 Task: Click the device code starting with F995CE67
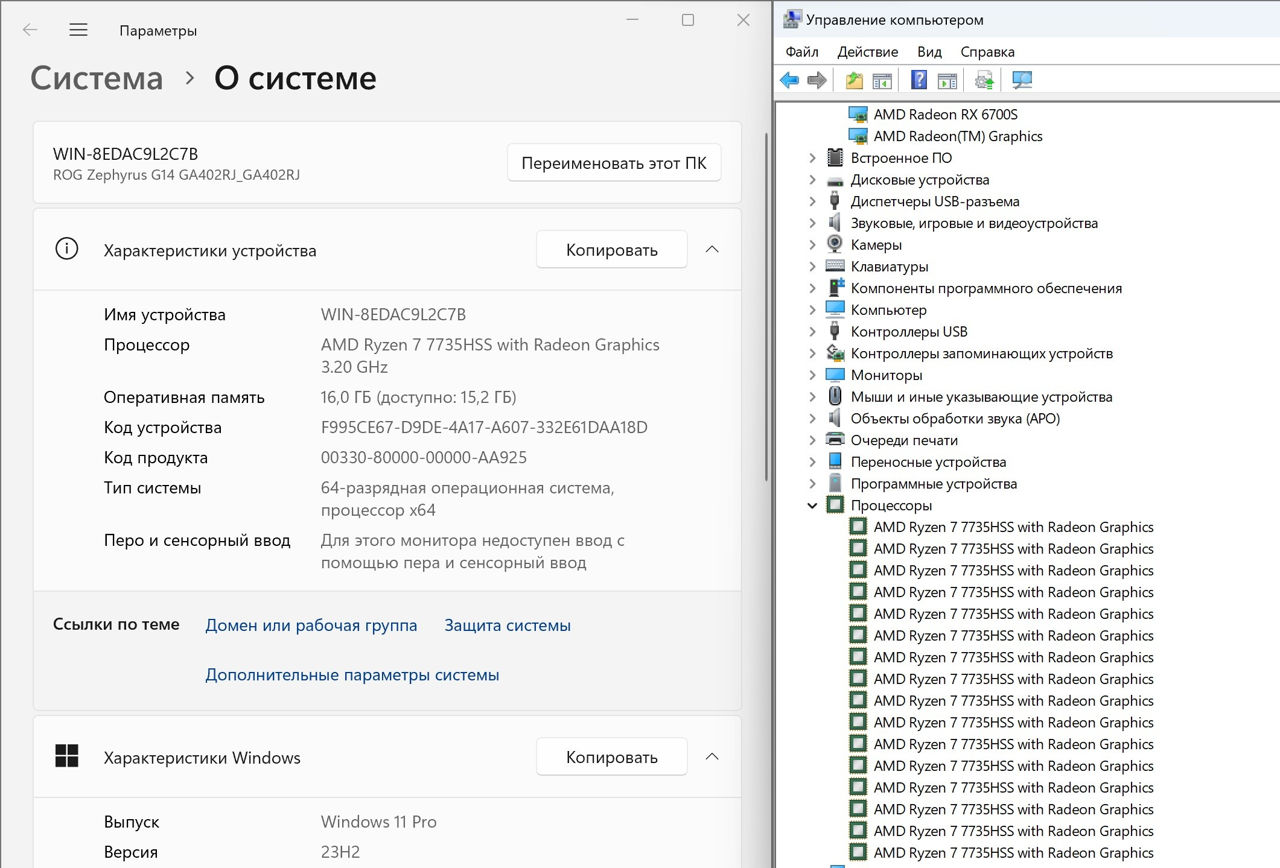[x=484, y=428]
